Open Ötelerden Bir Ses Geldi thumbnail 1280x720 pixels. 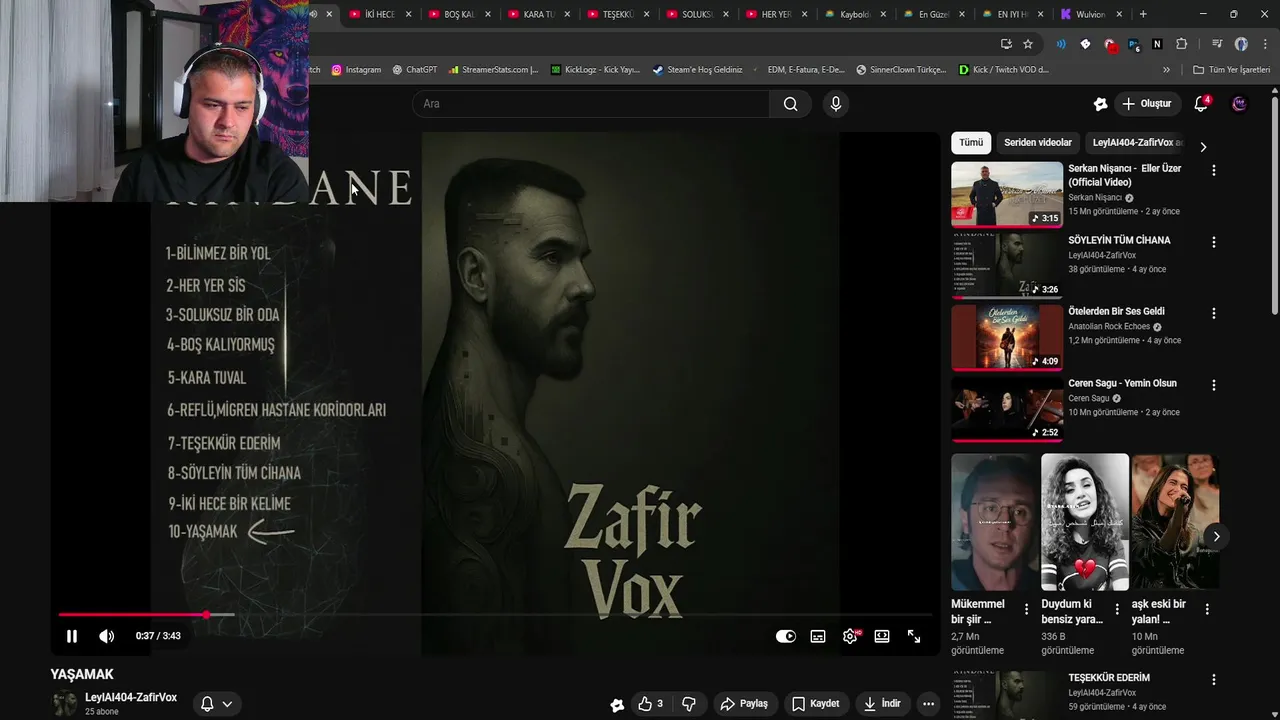1007,337
